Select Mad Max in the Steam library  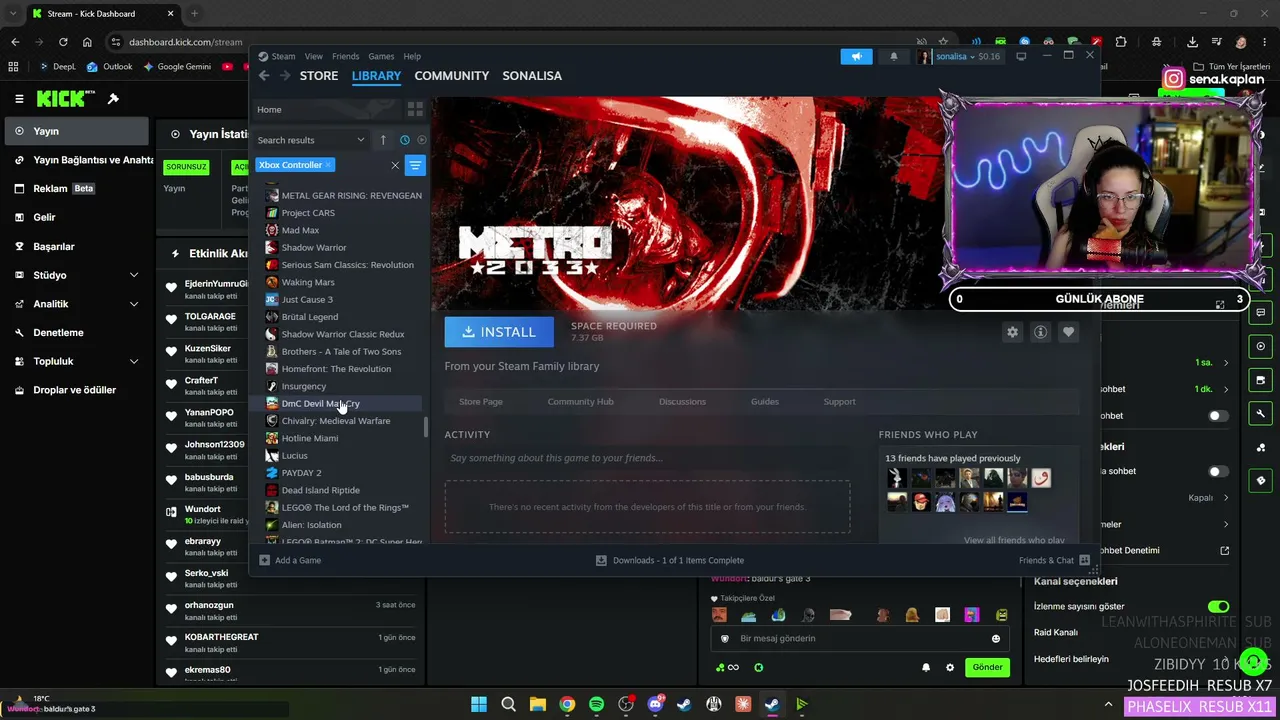coord(300,230)
